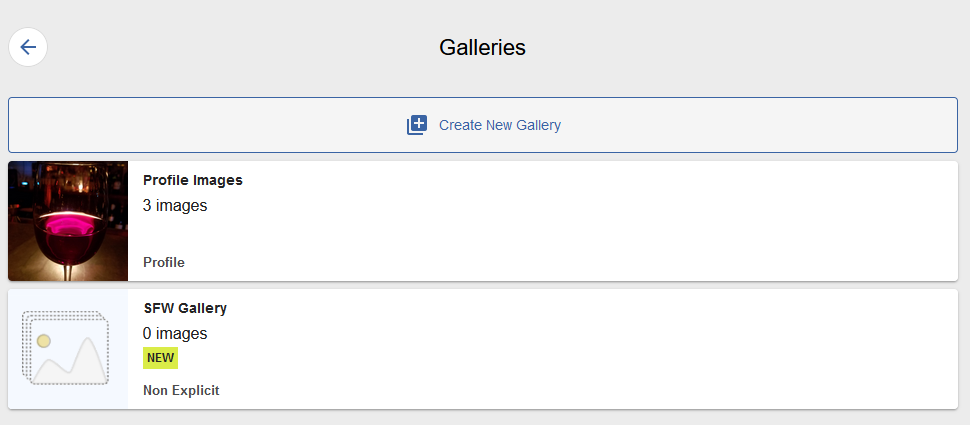Click the sun circle in placeholder icon
This screenshot has width=970, height=425.
point(44,341)
